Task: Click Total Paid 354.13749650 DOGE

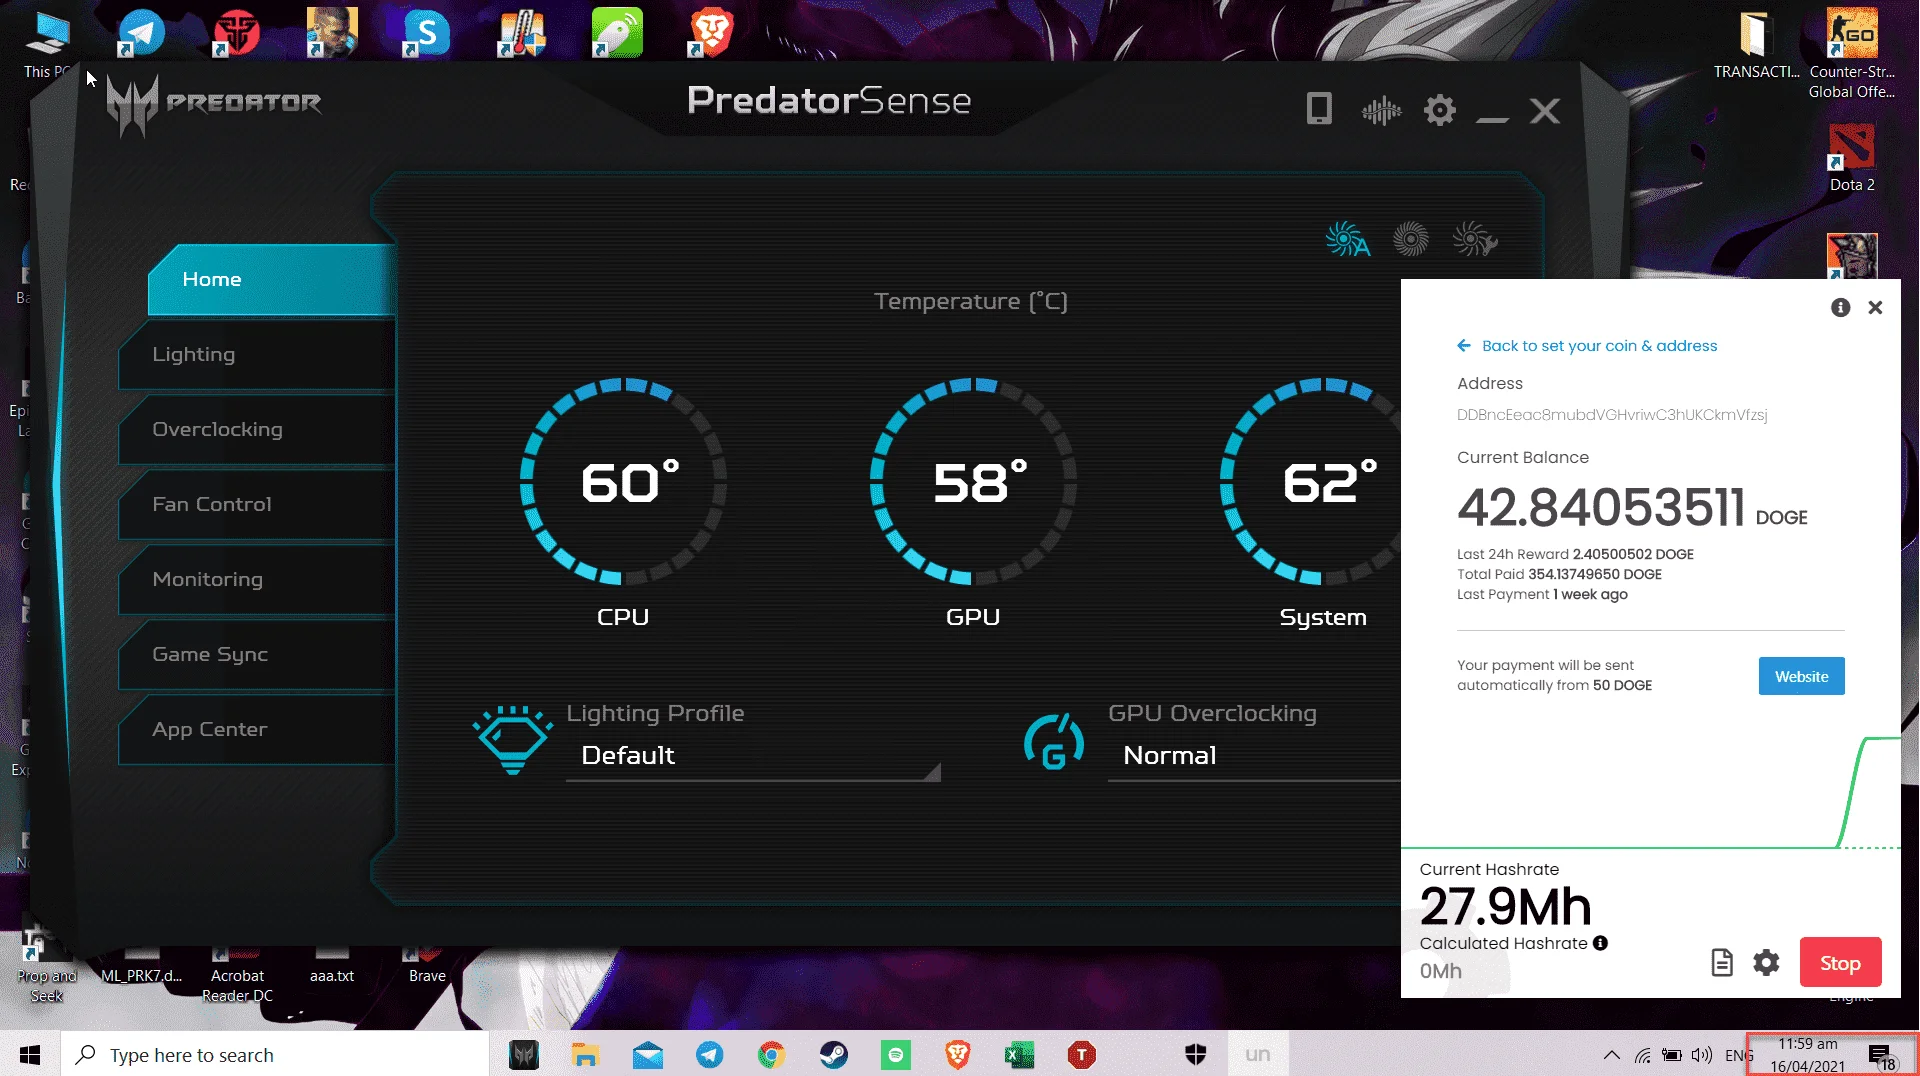Action: [x=1559, y=574]
